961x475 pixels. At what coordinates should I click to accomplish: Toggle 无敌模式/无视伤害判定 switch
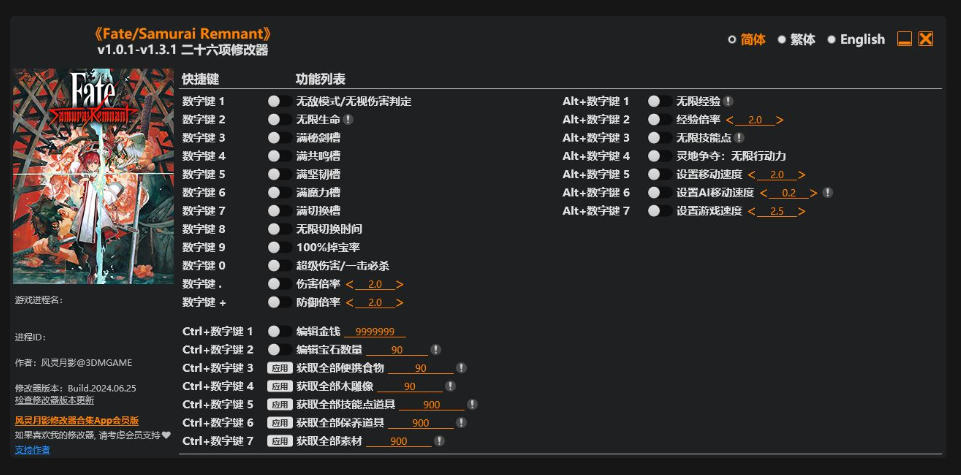tap(279, 101)
